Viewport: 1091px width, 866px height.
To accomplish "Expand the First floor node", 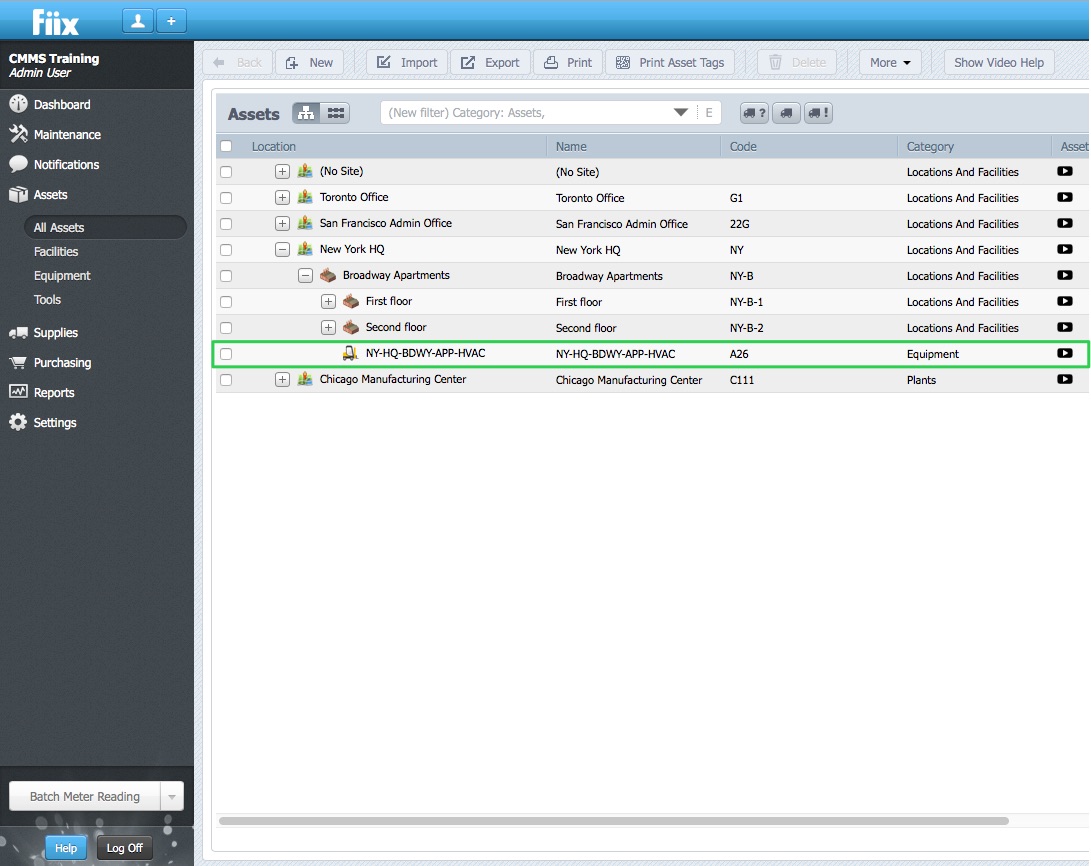I will [328, 301].
